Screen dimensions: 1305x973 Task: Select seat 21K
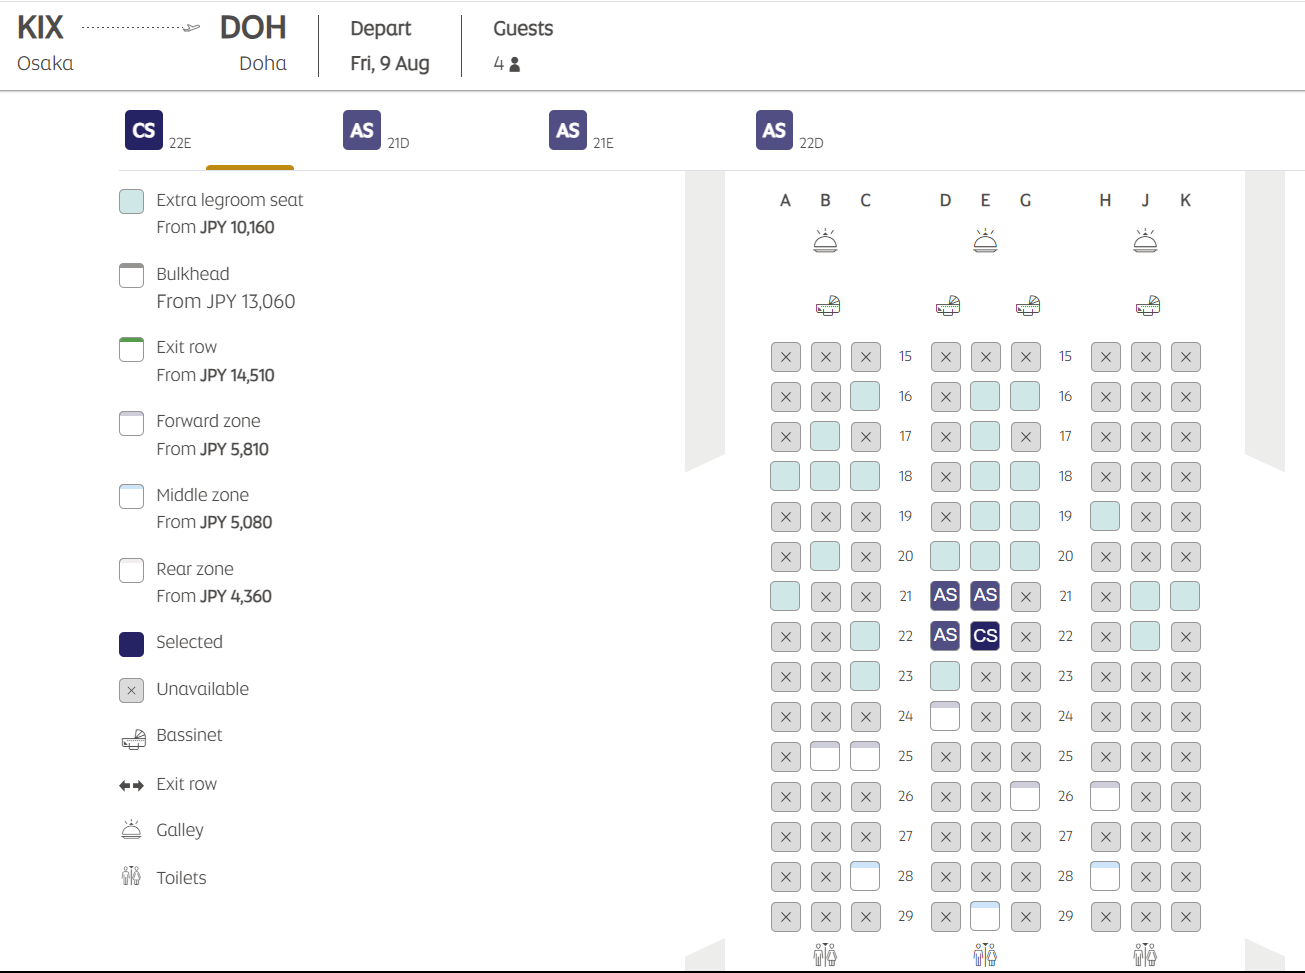point(1185,596)
